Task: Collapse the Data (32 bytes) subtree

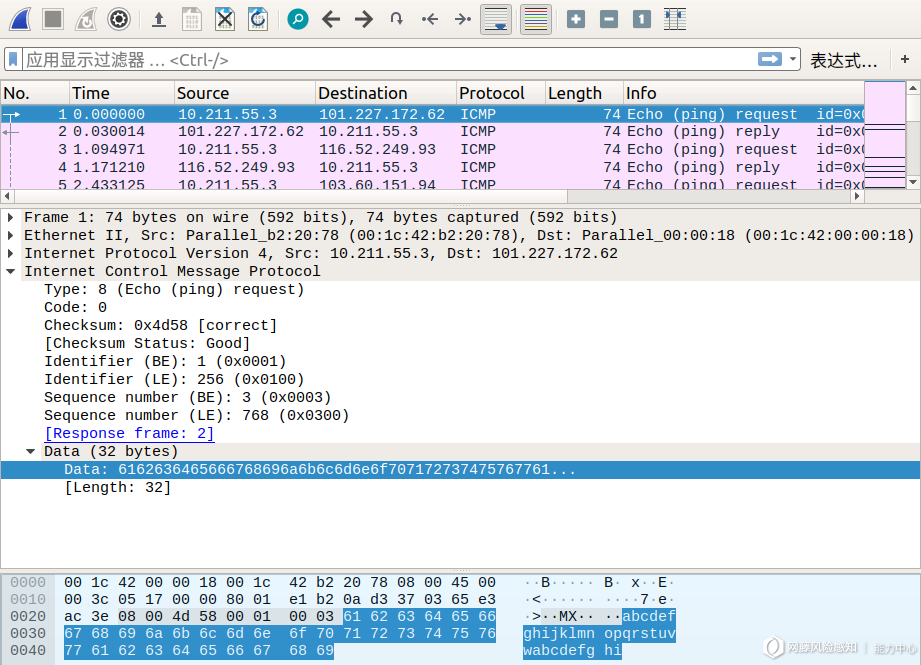Action: click(x=31, y=451)
